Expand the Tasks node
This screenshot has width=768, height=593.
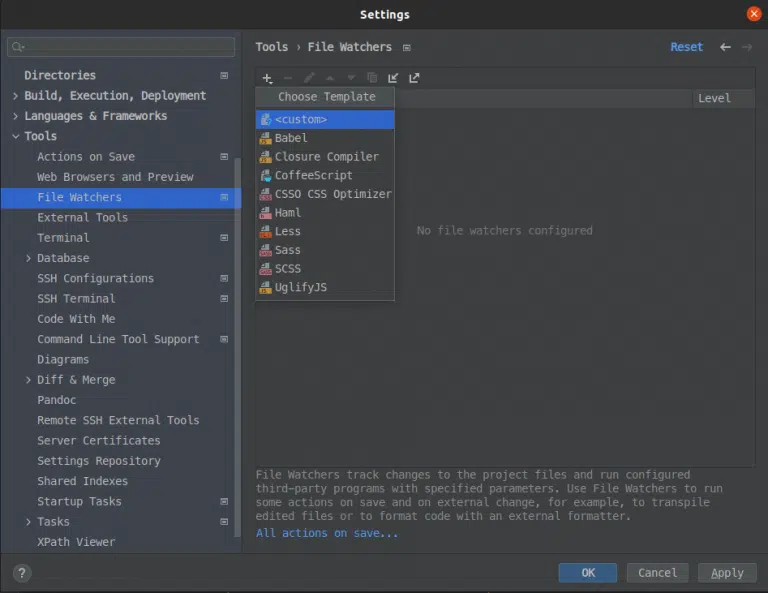[28, 522]
